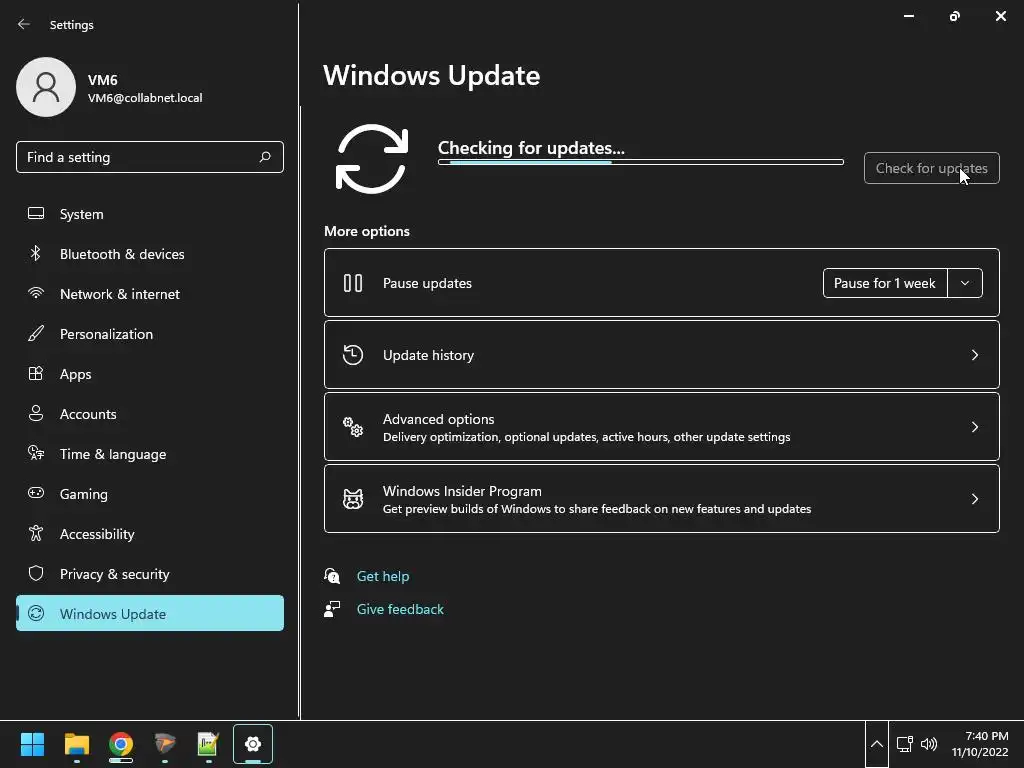Click the cat icon for Windows Insider Program
1024x768 pixels.
click(x=353, y=499)
